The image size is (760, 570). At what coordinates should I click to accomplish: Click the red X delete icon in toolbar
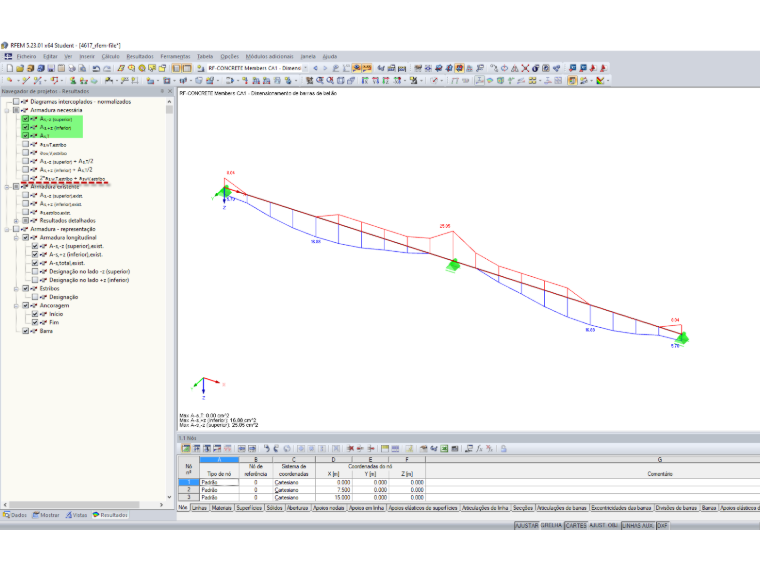(525, 68)
